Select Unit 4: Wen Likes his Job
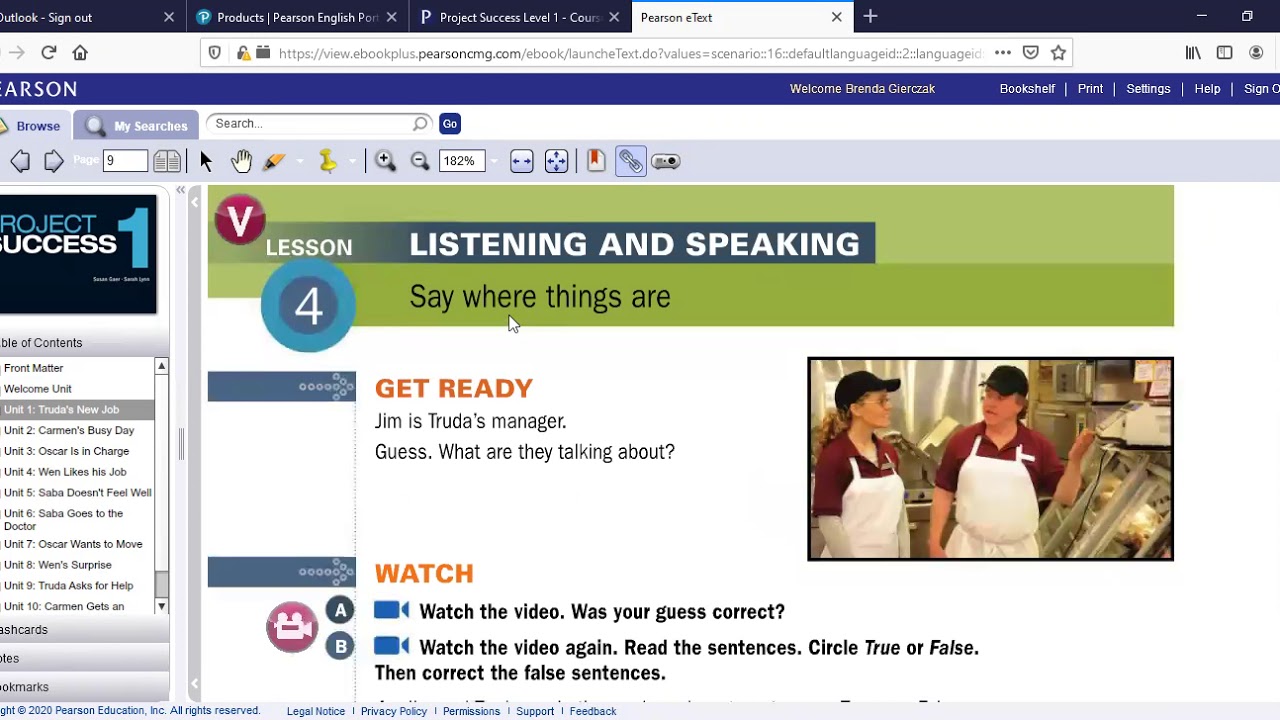1280x720 pixels. (65, 472)
